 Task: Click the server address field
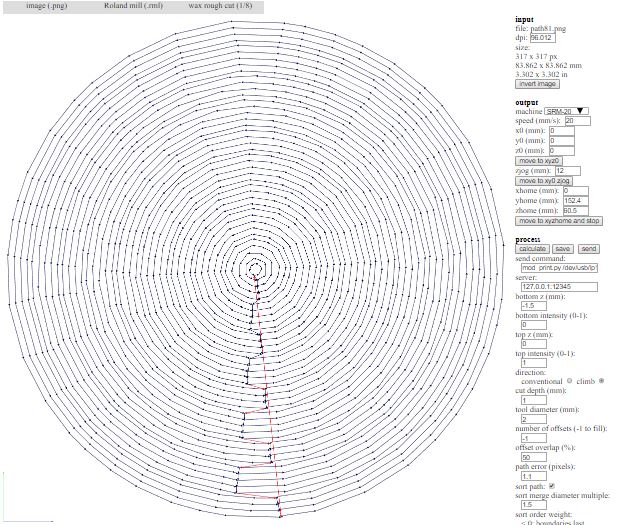[x=559, y=287]
